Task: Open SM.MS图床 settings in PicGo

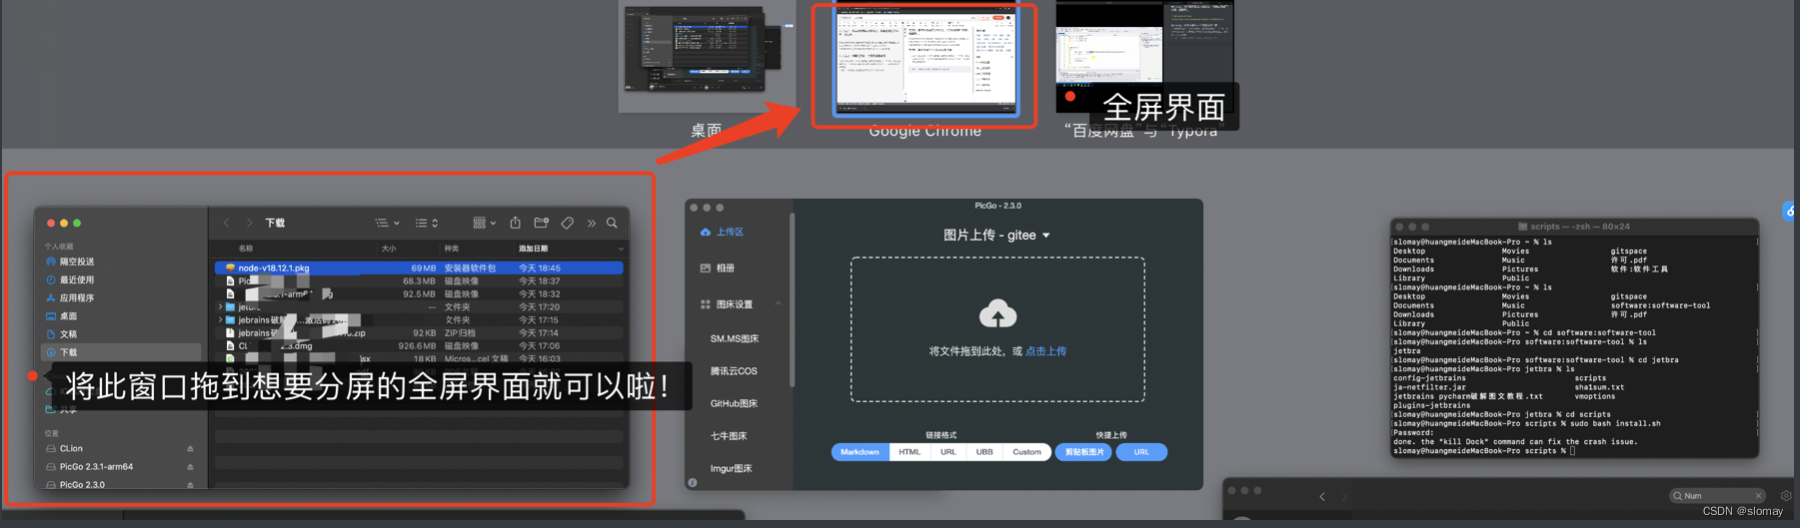Action: 735,339
